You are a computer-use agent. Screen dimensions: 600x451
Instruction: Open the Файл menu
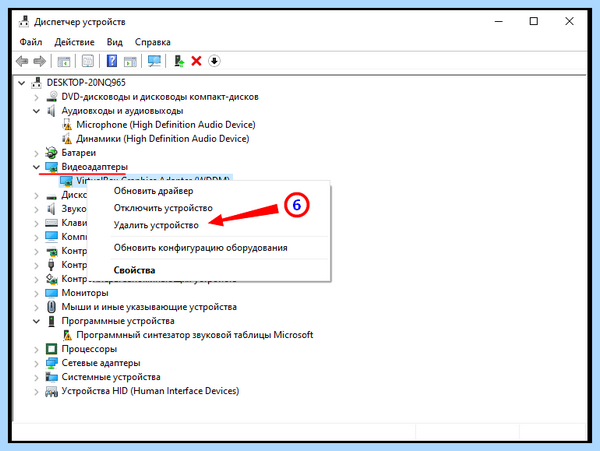click(x=31, y=42)
